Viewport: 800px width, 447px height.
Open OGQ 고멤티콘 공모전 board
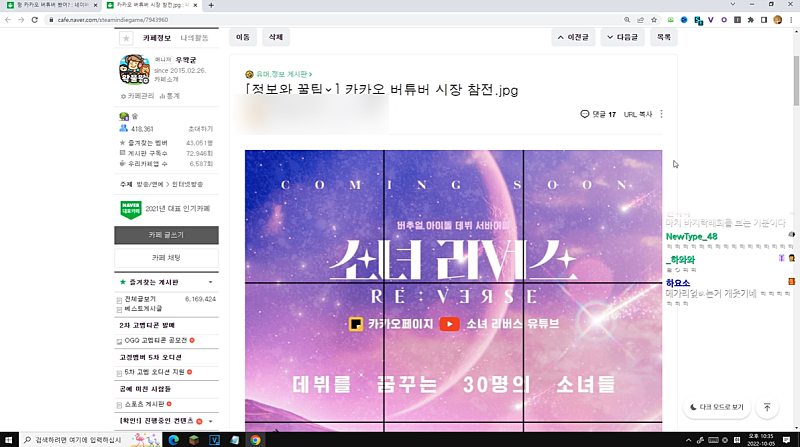pyautogui.click(x=156, y=340)
